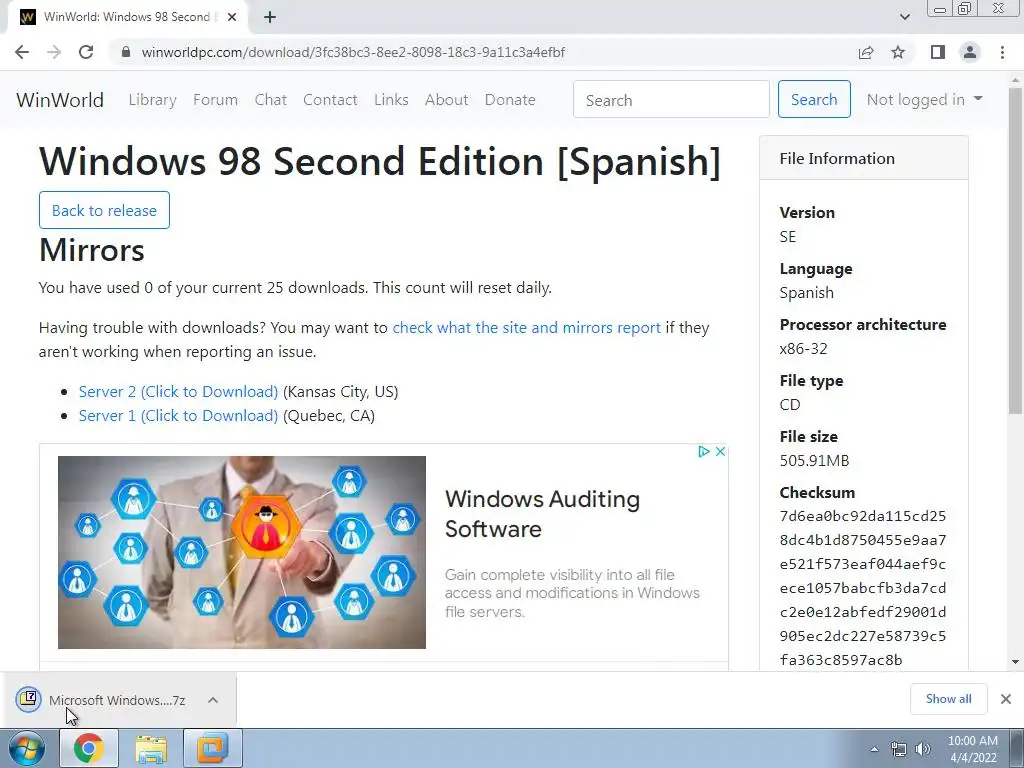Image resolution: width=1024 pixels, height=768 pixels.
Task: Show hidden tray icons arrow
Action: pos(874,749)
